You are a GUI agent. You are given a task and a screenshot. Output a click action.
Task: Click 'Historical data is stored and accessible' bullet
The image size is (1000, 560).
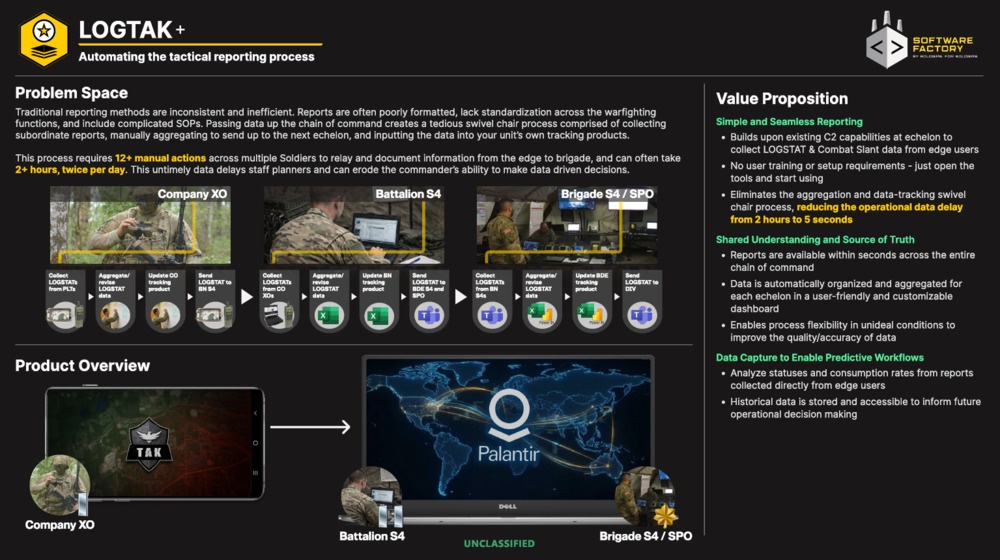point(855,408)
